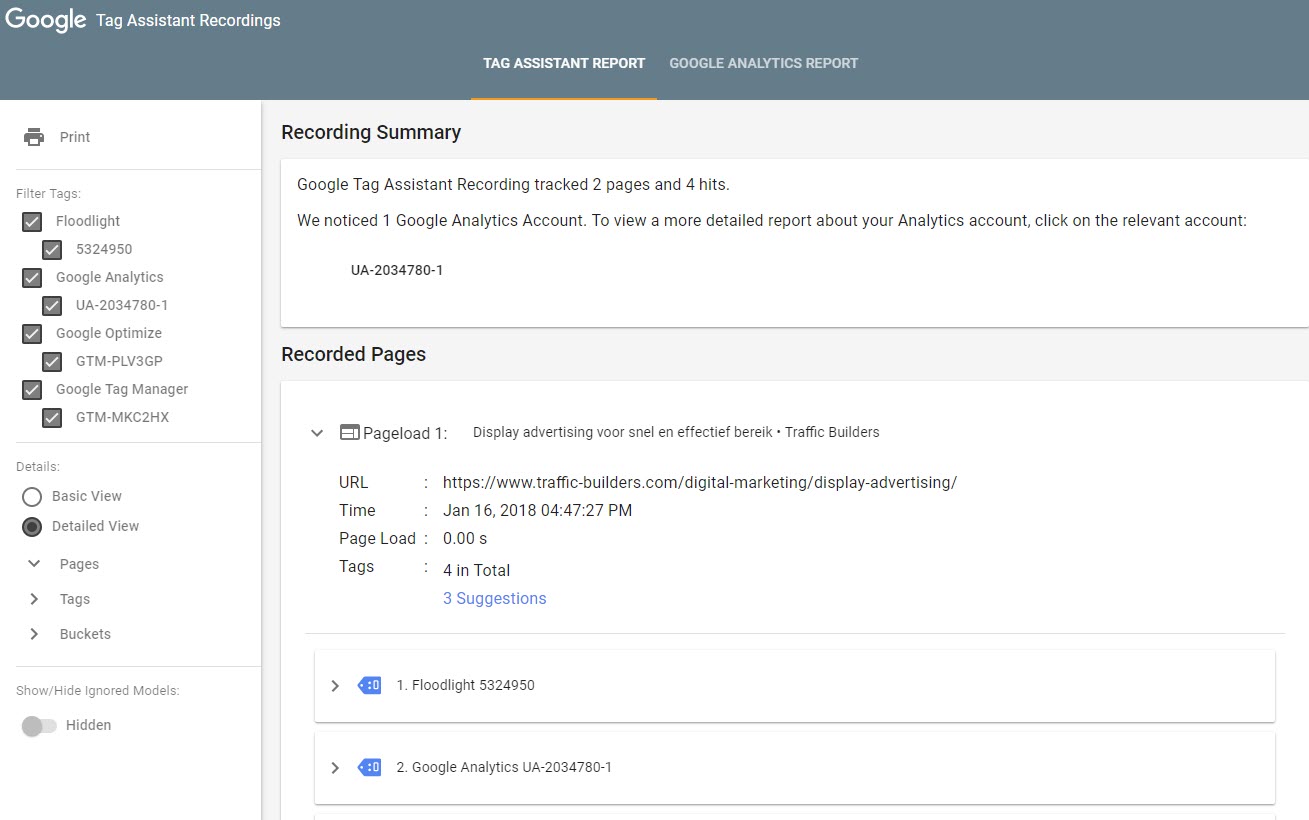Click the Google logo in header
Screen dimensions: 1309x820
point(46,20)
